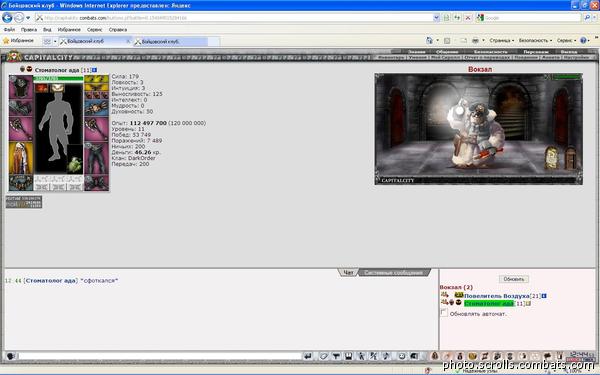Image resolution: width=600 pixels, height=375 pixels.
Task: Click Избранное favorites button with star
Action: coord(18,40)
